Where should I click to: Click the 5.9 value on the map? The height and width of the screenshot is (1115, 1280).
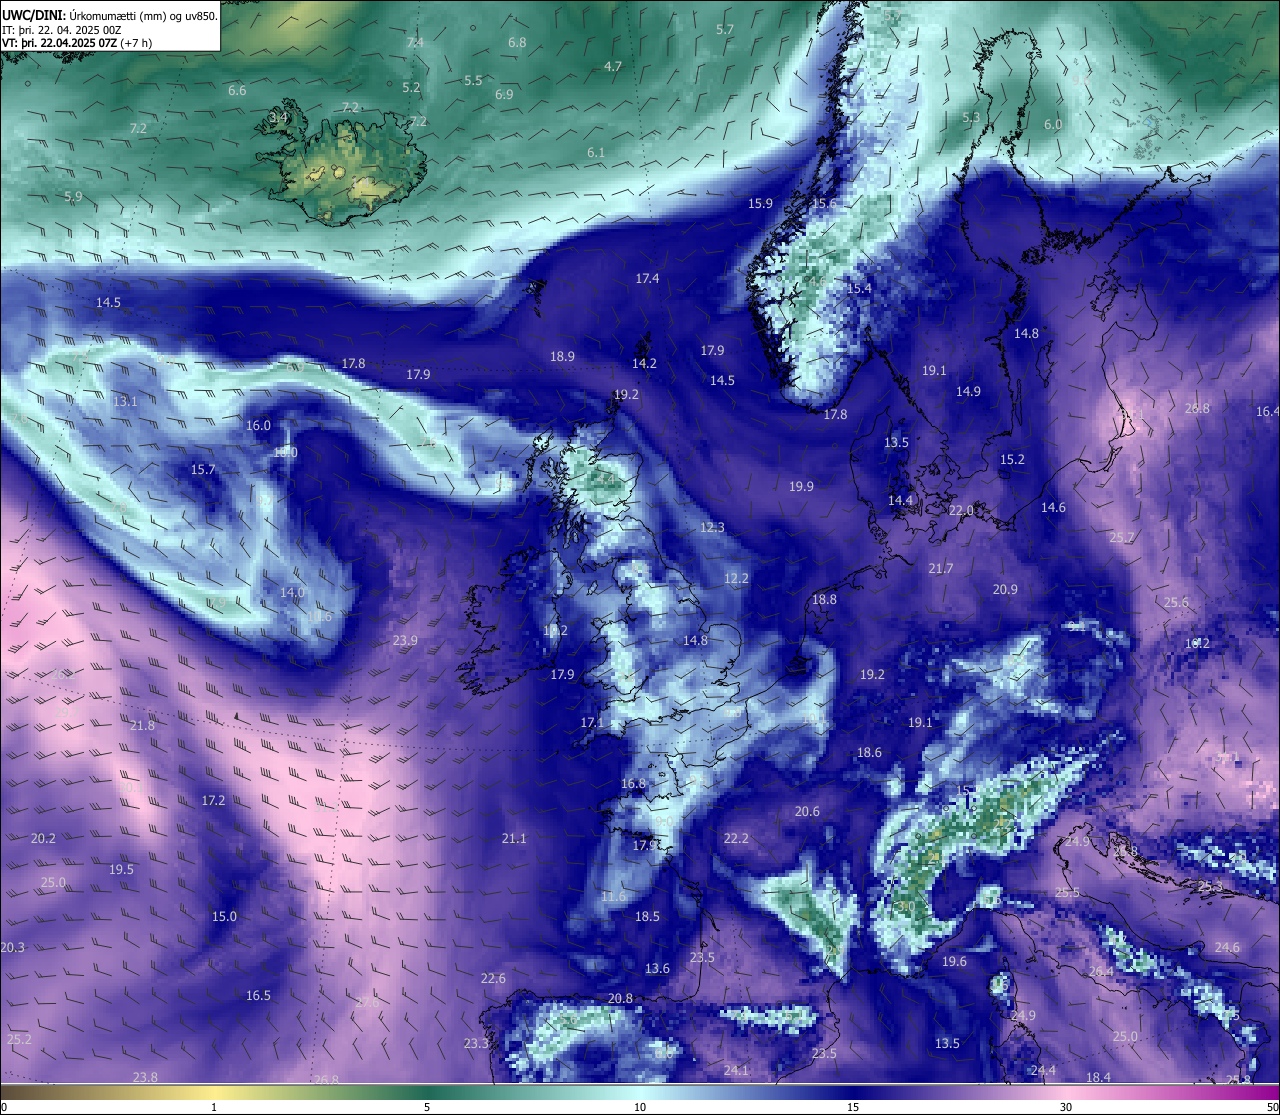(73, 197)
